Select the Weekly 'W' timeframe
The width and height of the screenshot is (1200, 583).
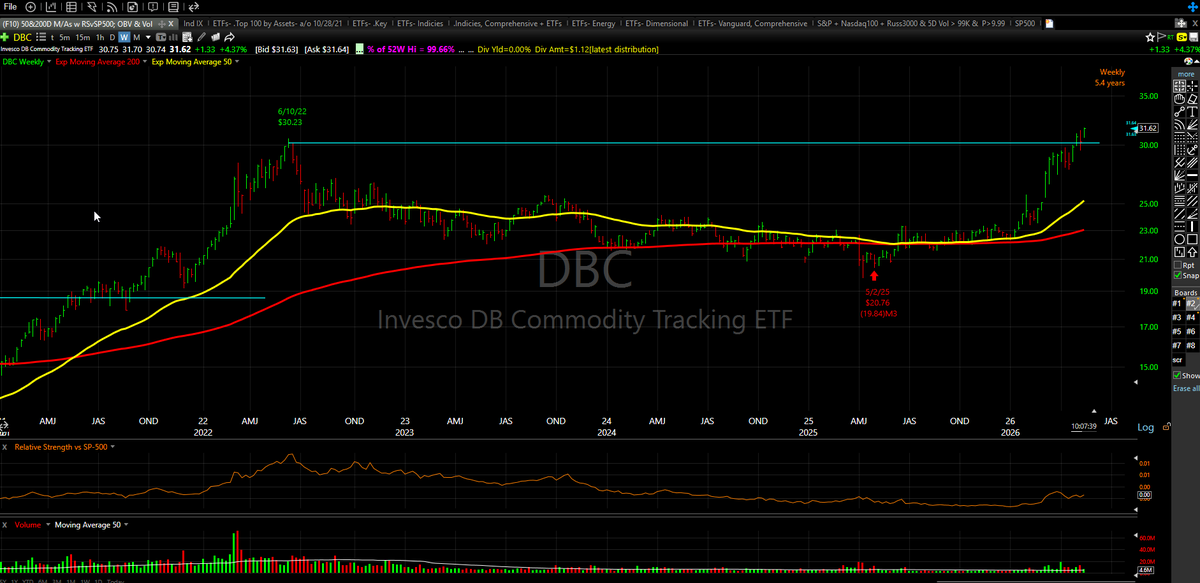click(x=124, y=37)
